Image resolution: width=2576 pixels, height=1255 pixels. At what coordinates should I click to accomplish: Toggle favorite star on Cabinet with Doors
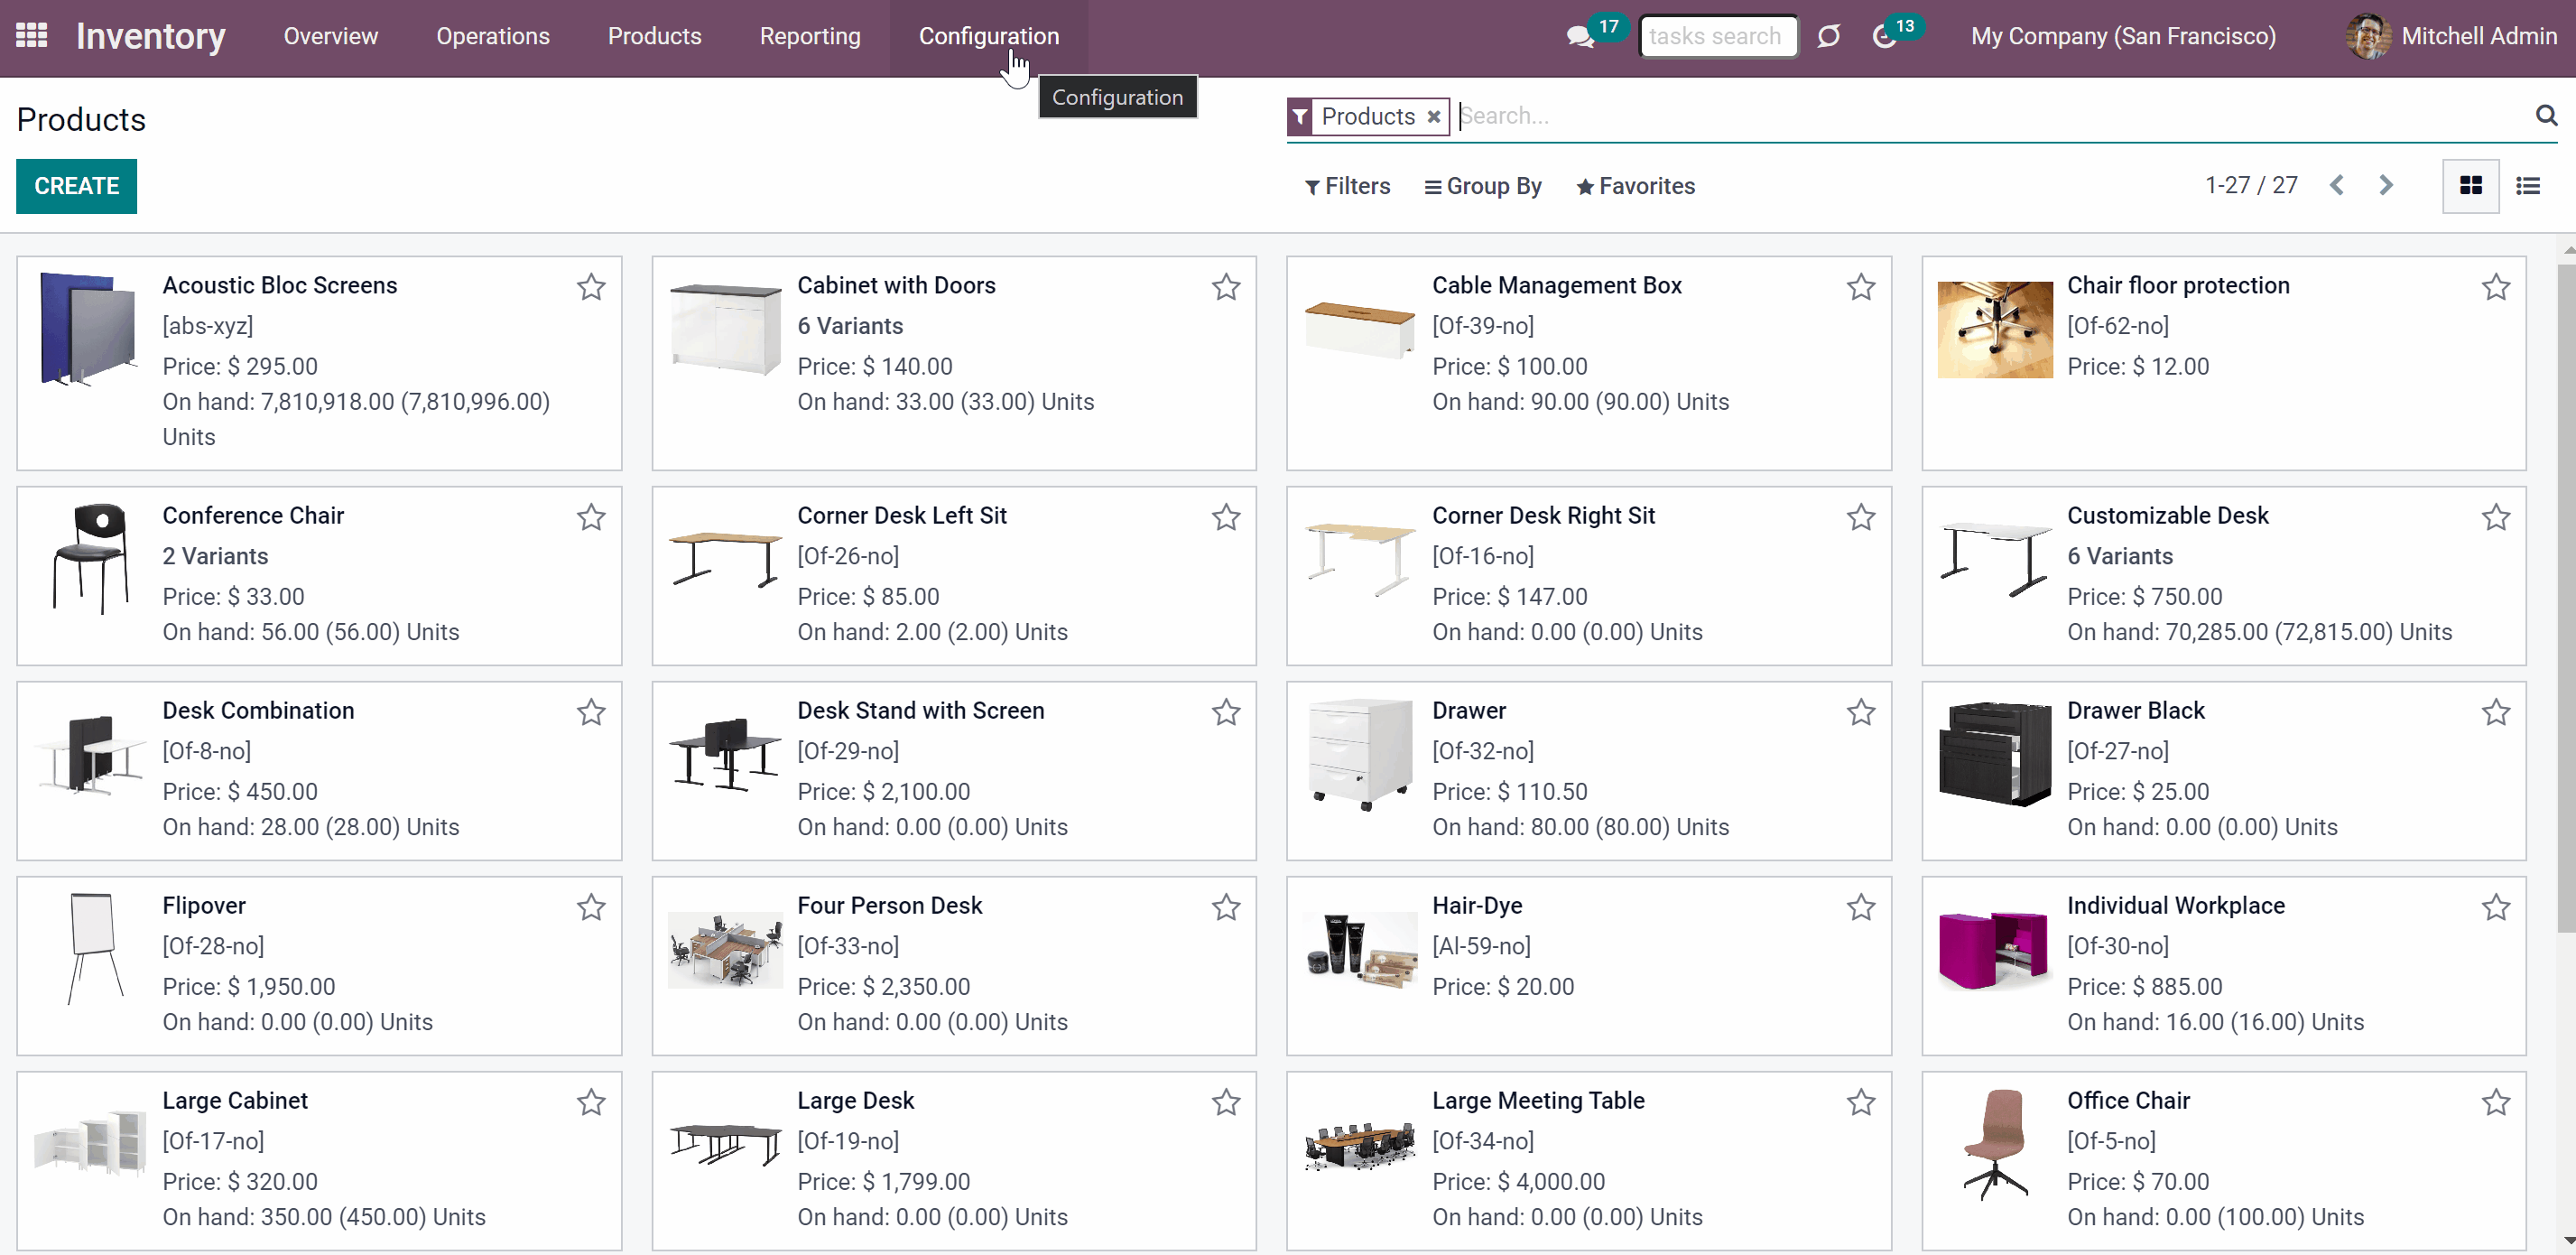tap(1226, 287)
